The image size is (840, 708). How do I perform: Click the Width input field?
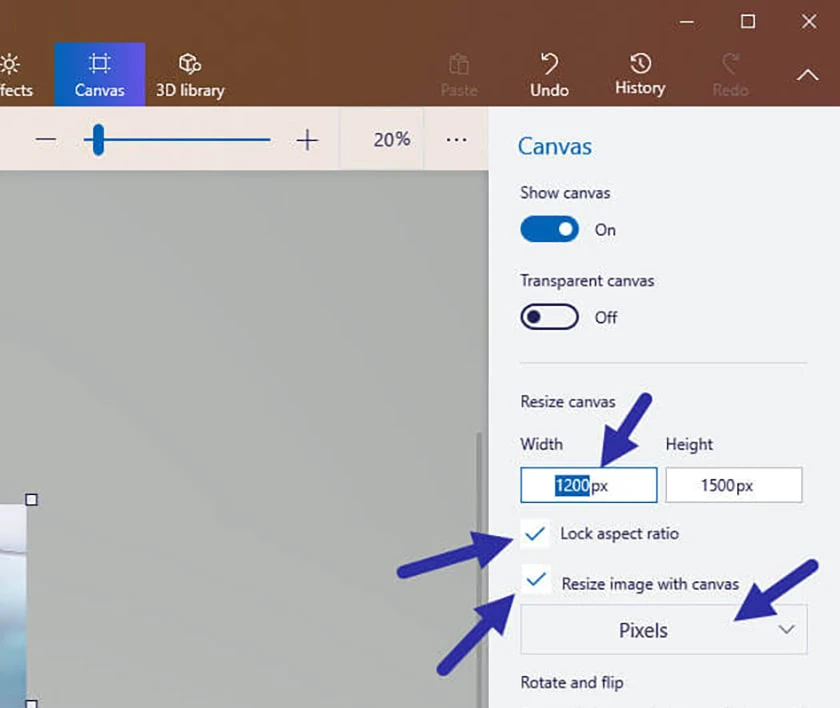pos(589,485)
